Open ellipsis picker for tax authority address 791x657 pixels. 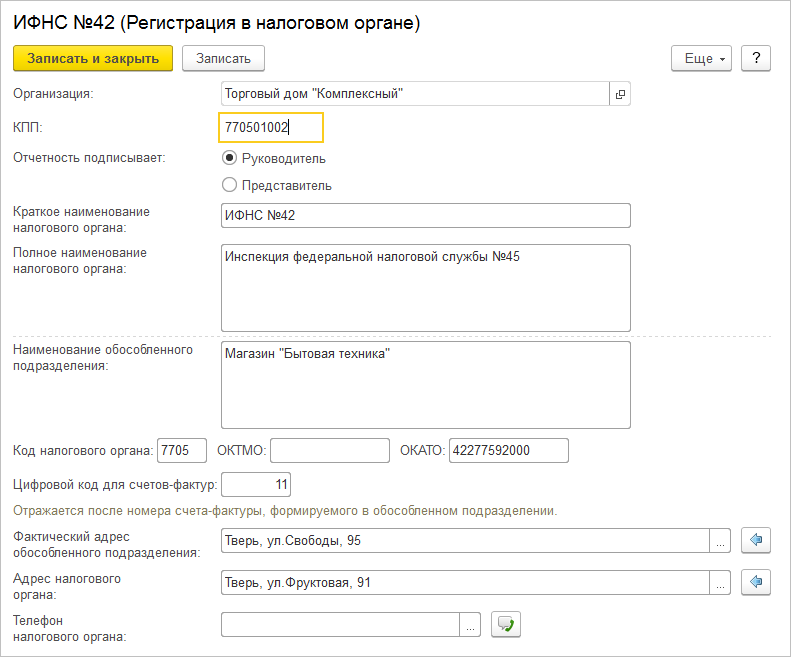pyautogui.click(x=720, y=582)
